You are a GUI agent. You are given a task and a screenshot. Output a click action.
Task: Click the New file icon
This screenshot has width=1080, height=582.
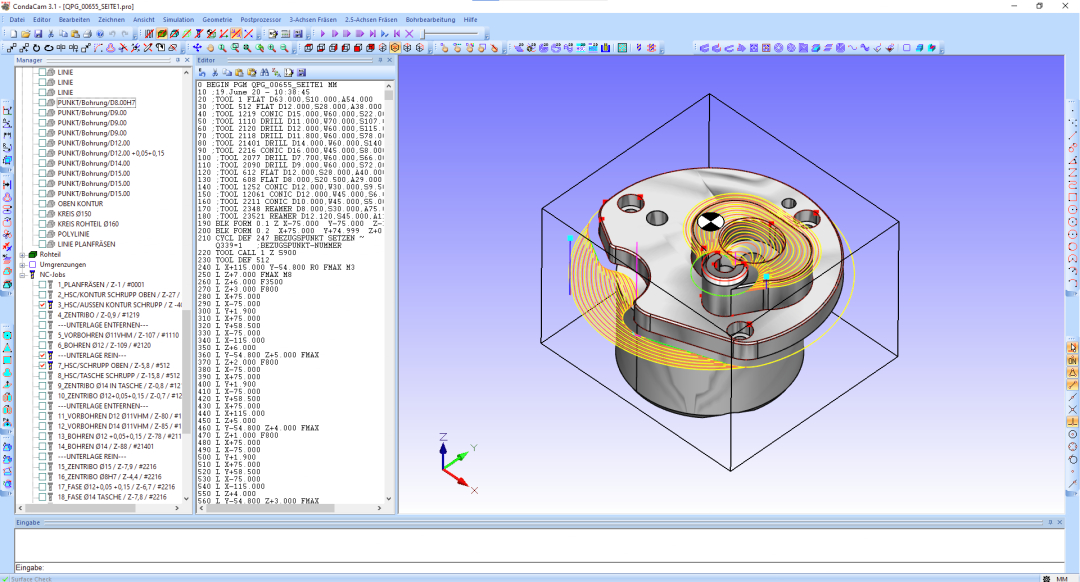click(14, 33)
